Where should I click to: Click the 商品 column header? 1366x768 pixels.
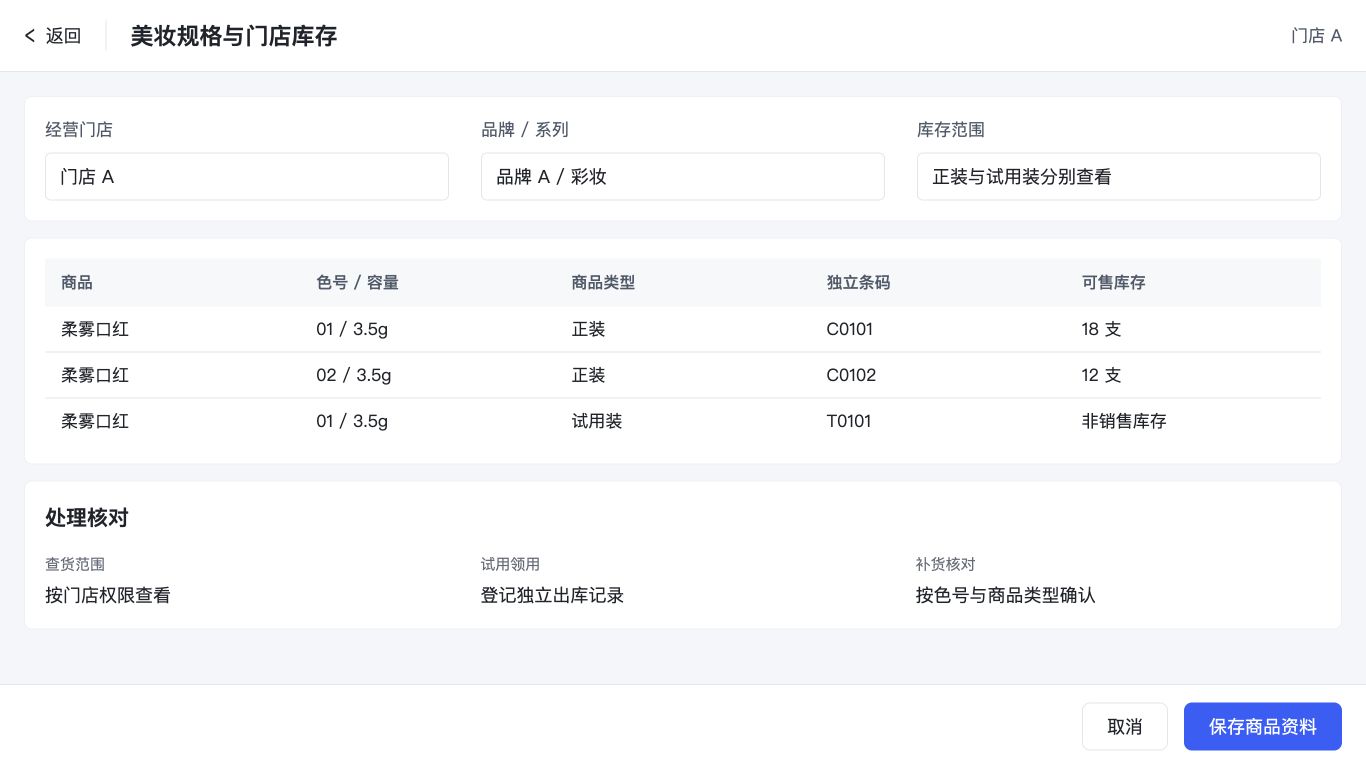77,282
